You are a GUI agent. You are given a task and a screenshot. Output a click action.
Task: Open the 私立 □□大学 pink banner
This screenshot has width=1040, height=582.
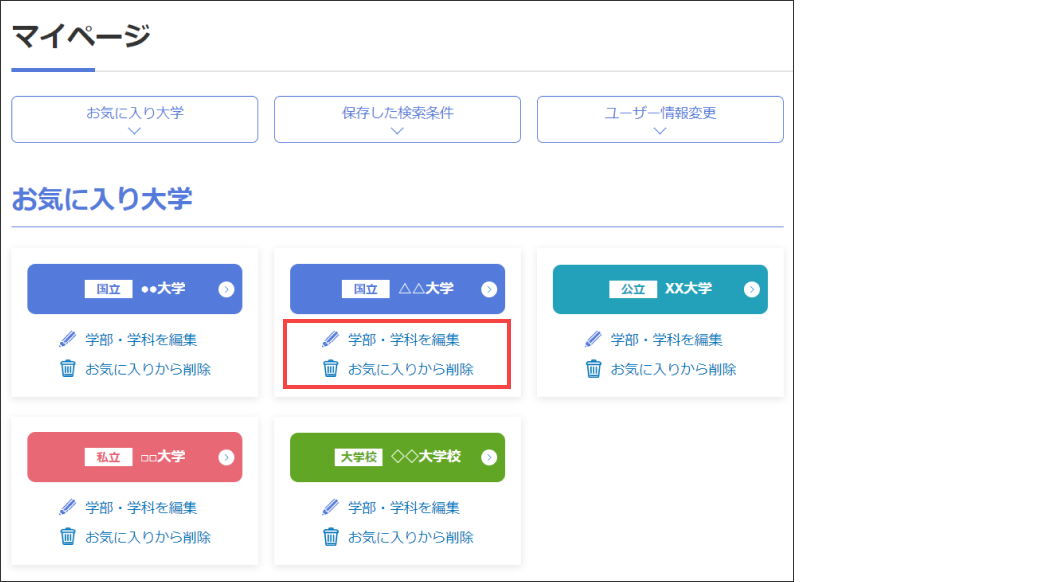click(135, 457)
